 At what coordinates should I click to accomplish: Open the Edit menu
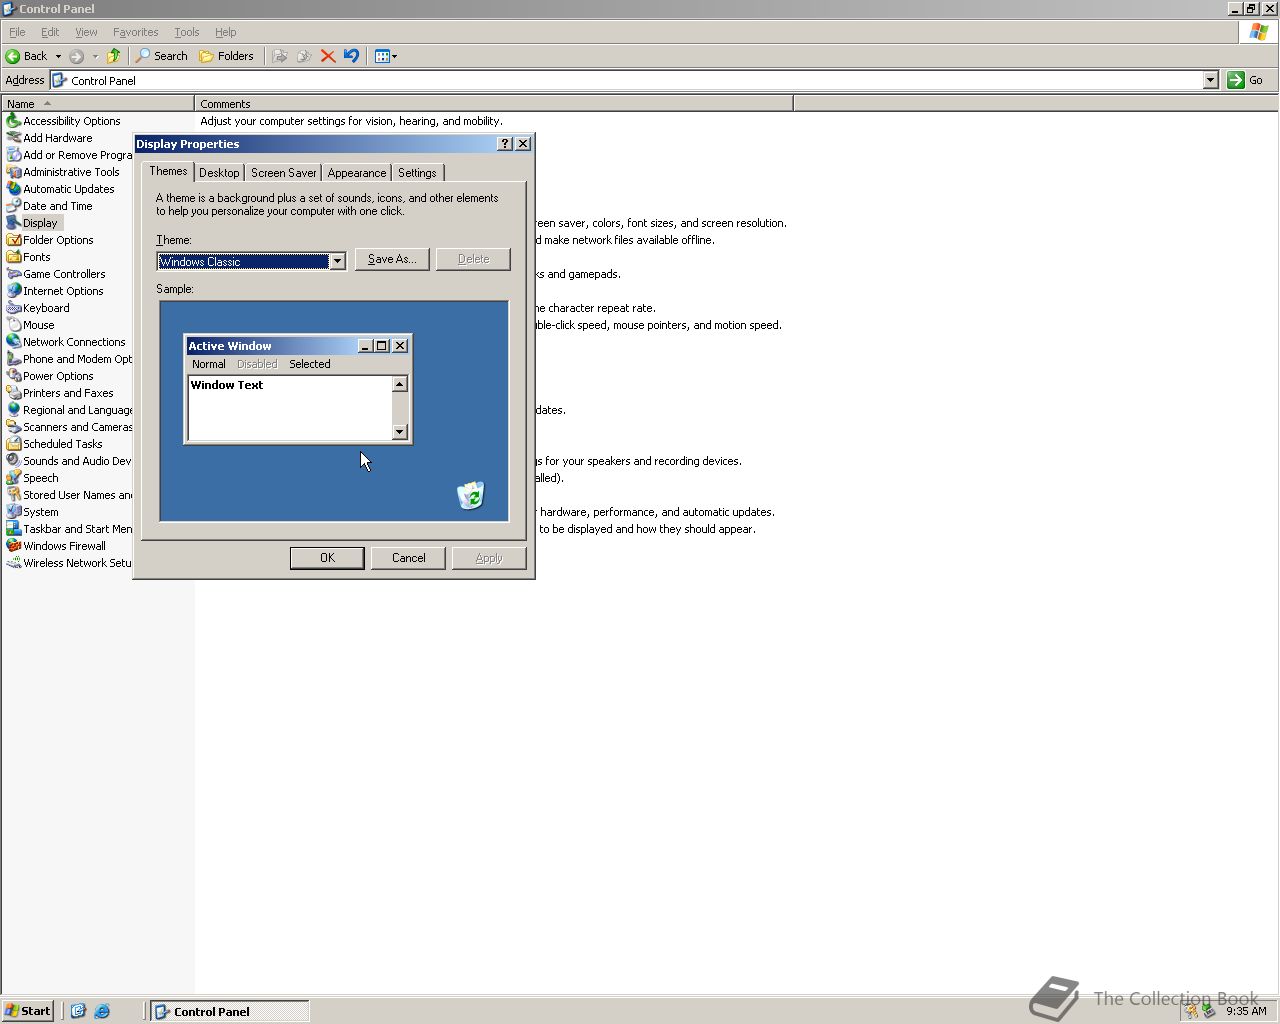pos(50,32)
